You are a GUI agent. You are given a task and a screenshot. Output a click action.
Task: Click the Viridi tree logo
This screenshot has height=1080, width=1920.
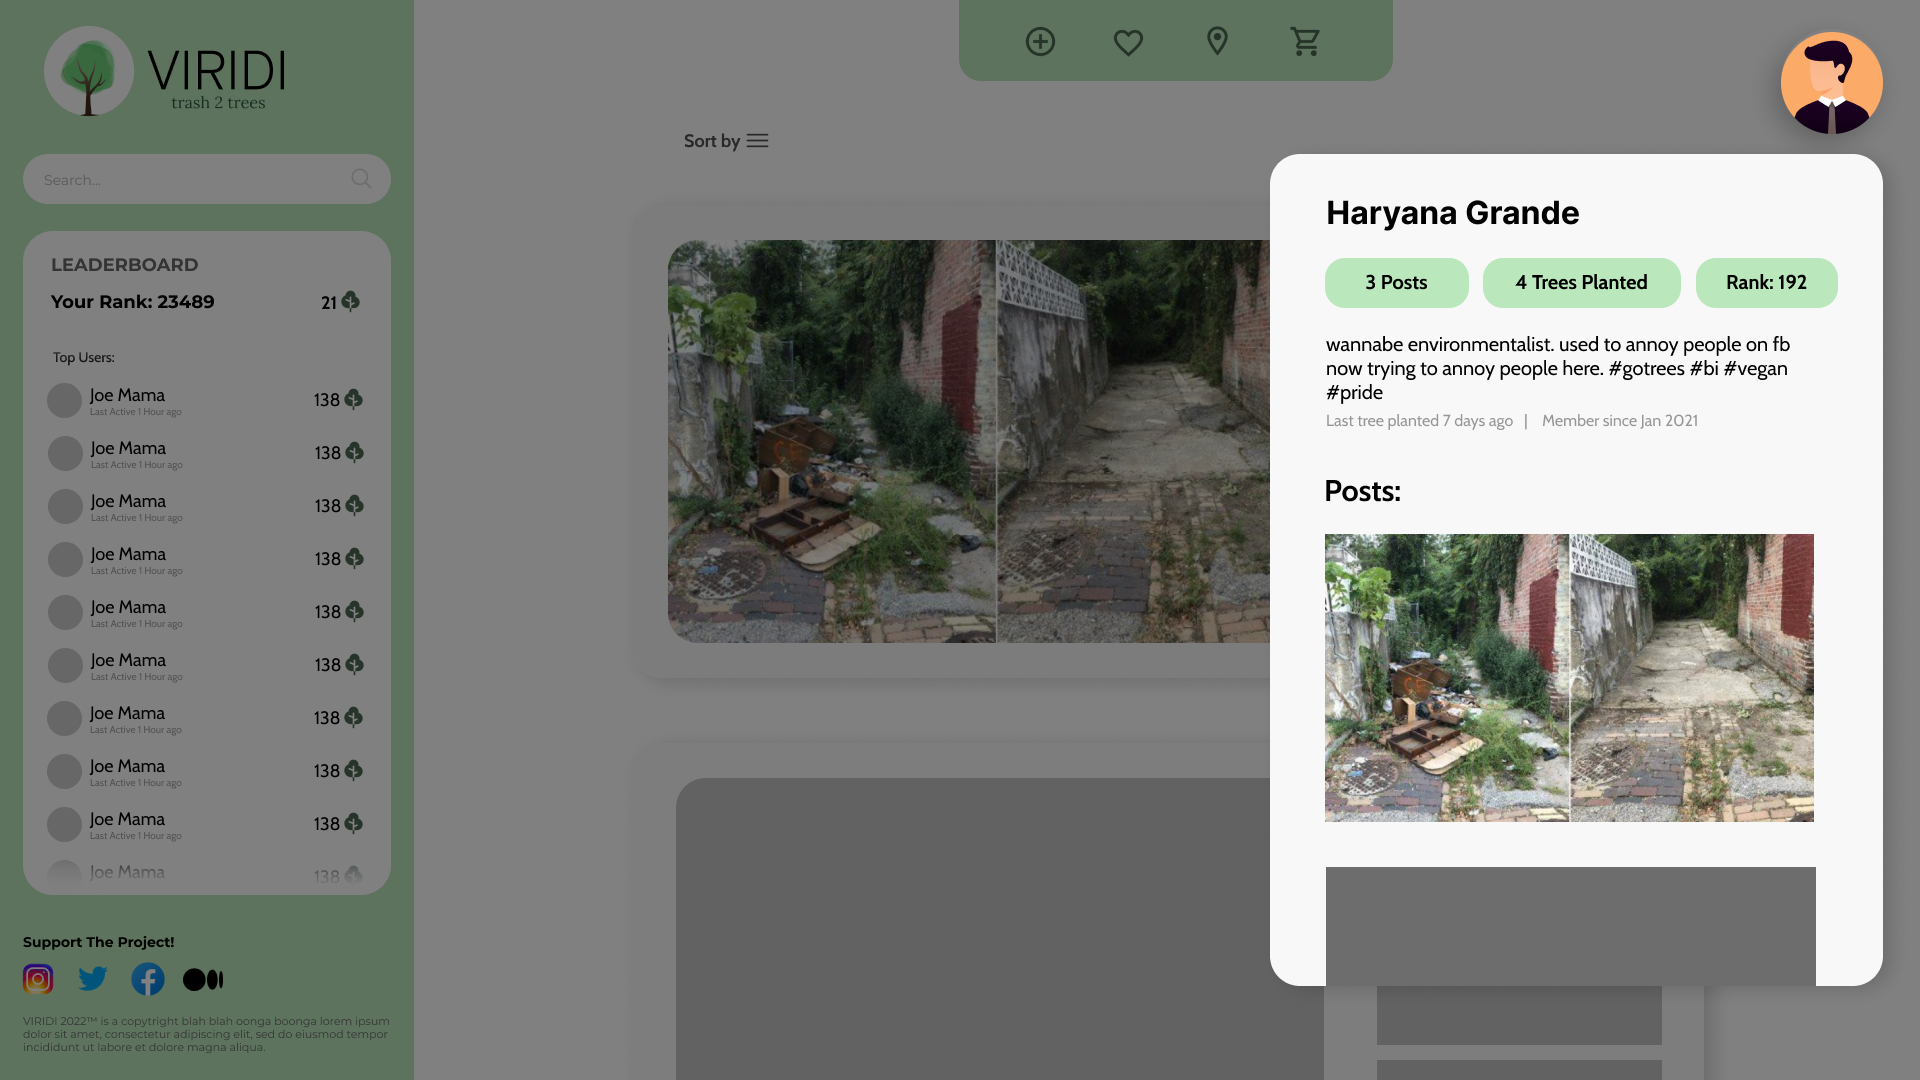click(x=89, y=71)
